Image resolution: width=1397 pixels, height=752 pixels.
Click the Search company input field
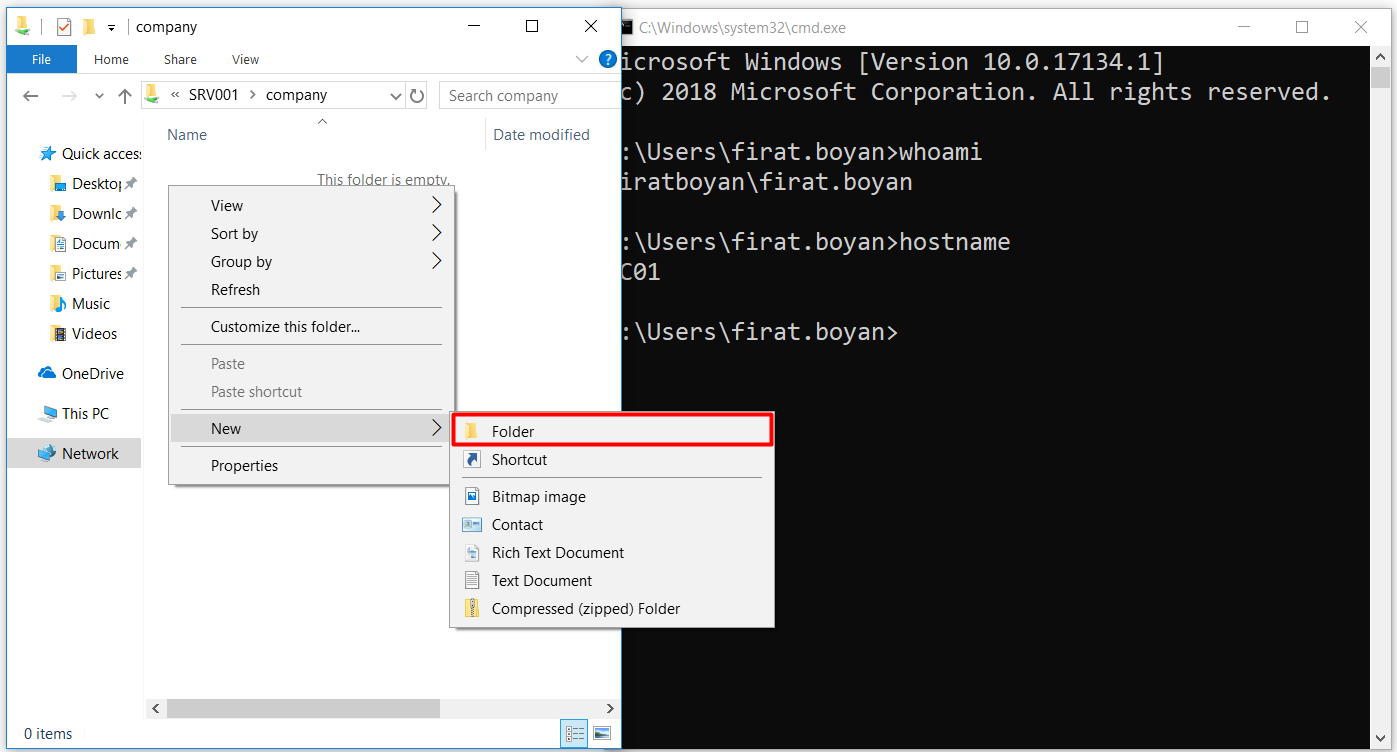[x=530, y=96]
